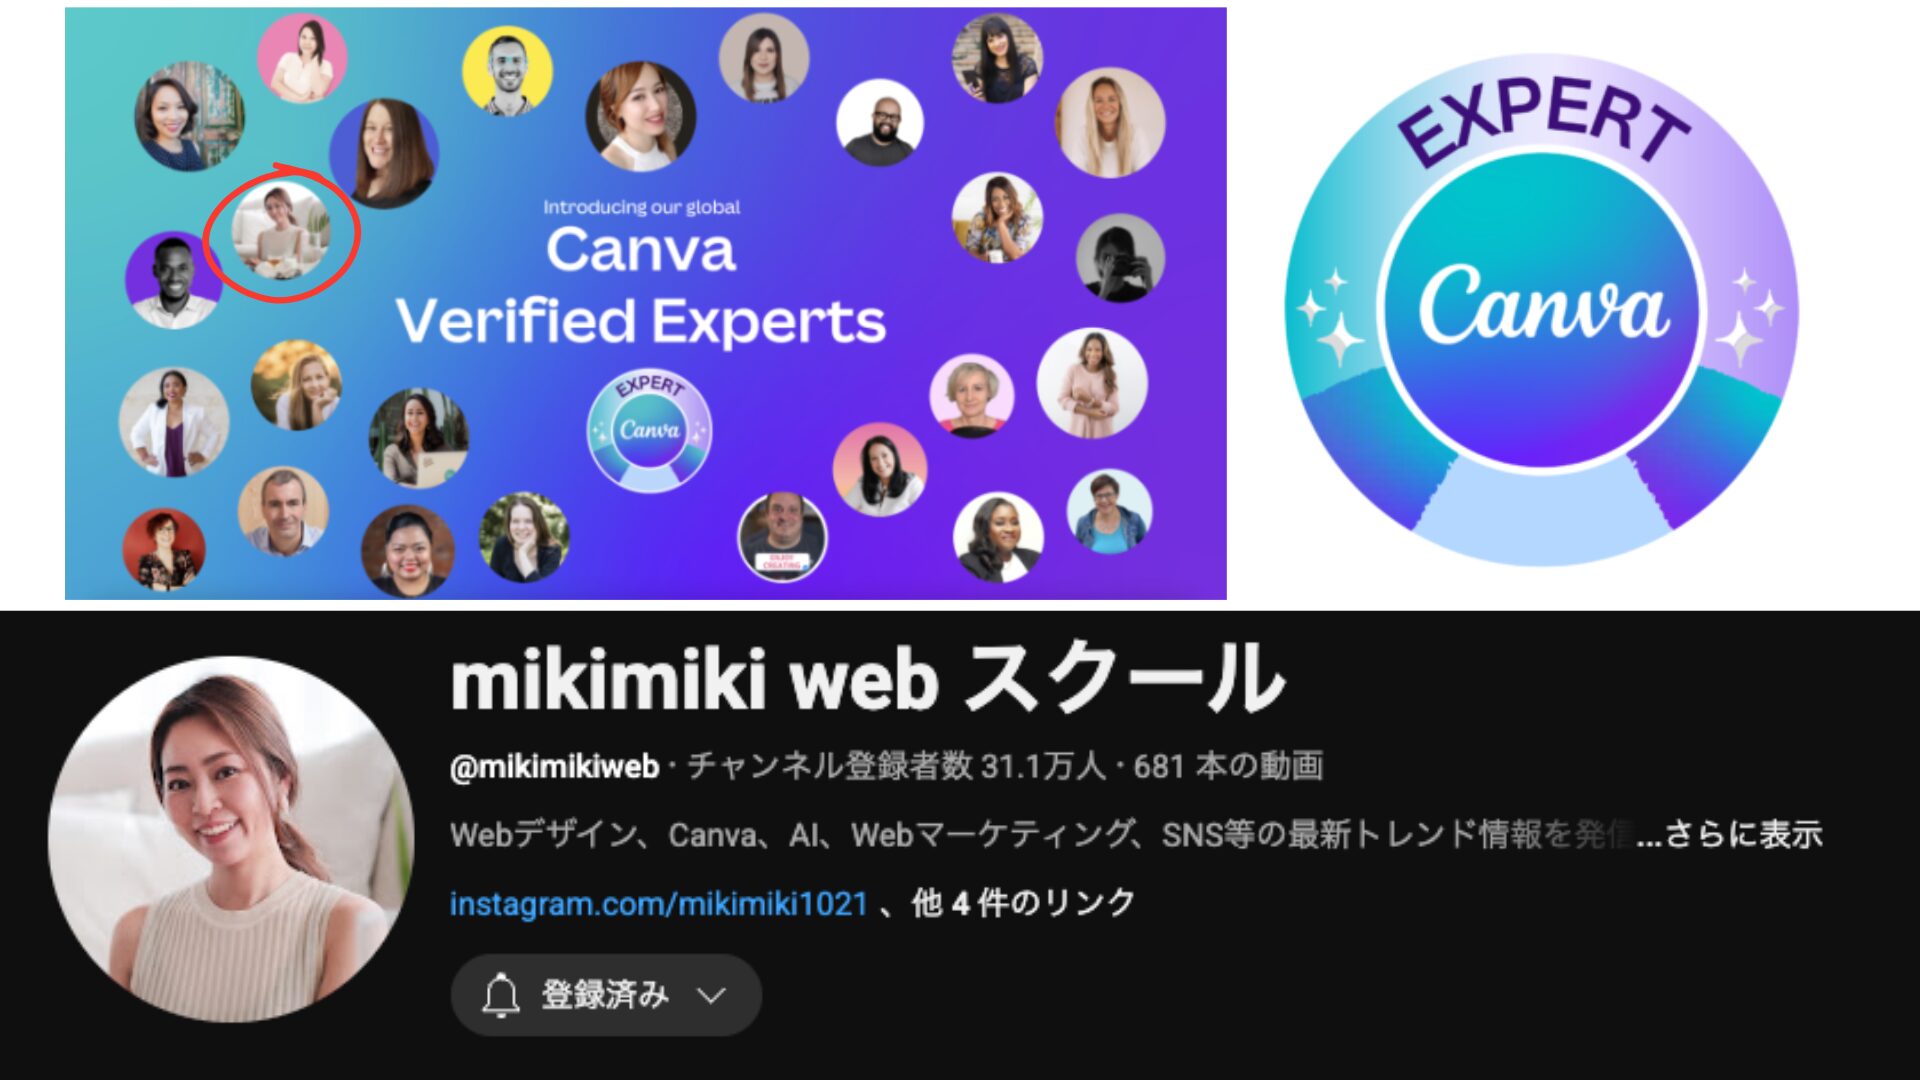Select the man with Enjoy Creating shirt

tap(782, 536)
